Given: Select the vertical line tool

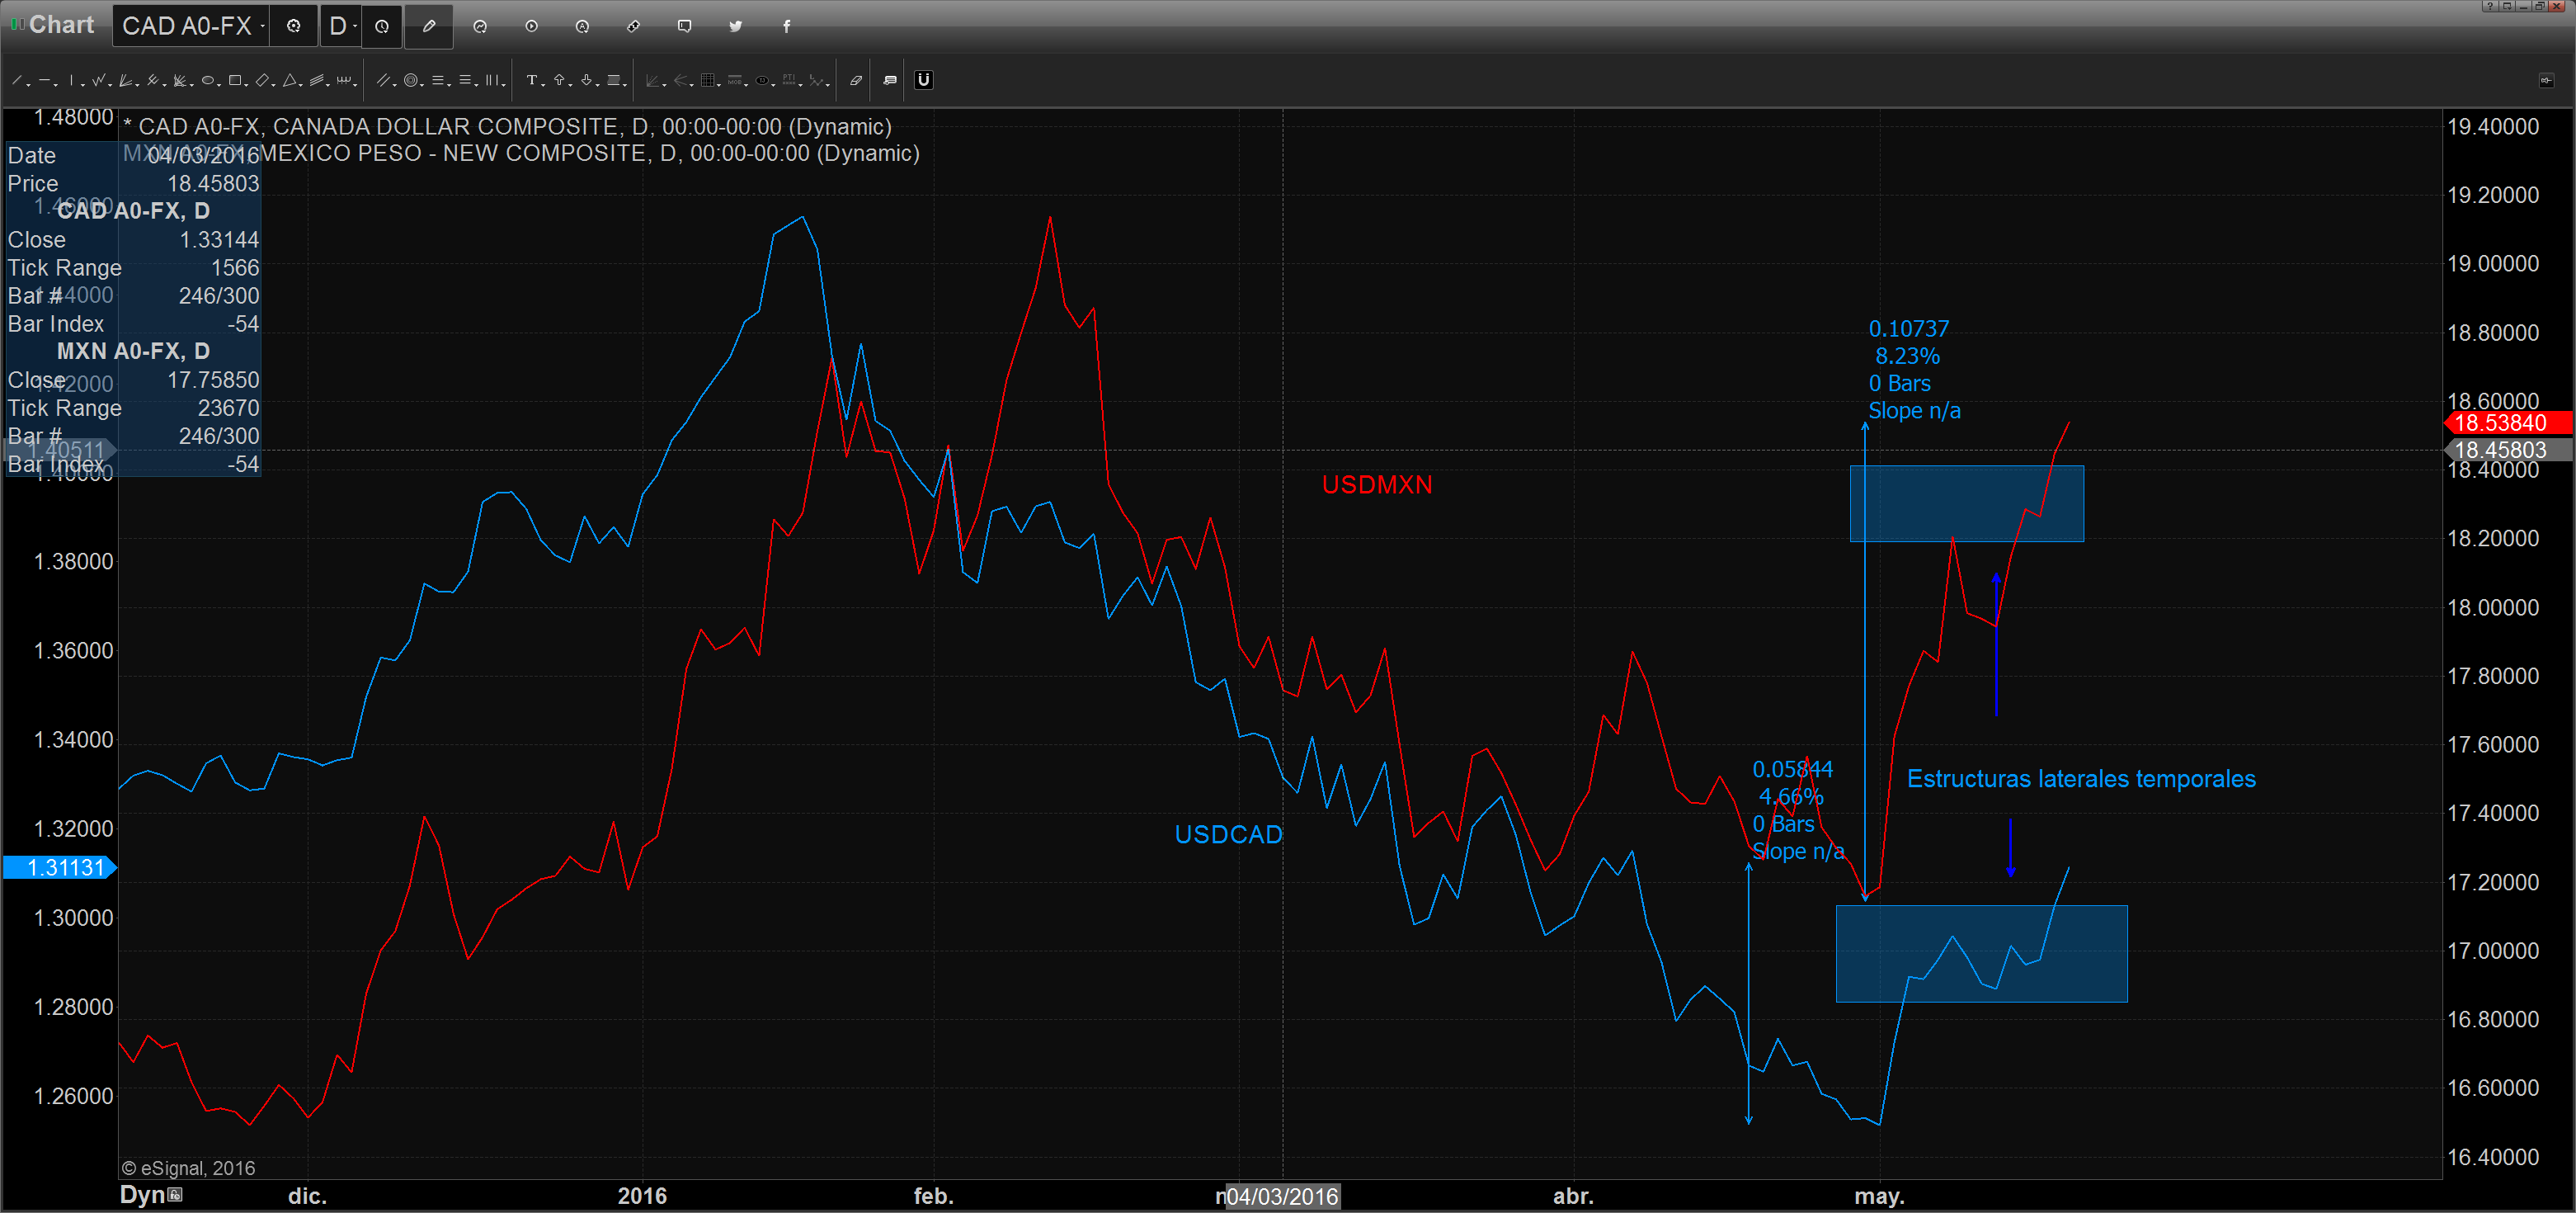Looking at the screenshot, I should pyautogui.click(x=71, y=80).
